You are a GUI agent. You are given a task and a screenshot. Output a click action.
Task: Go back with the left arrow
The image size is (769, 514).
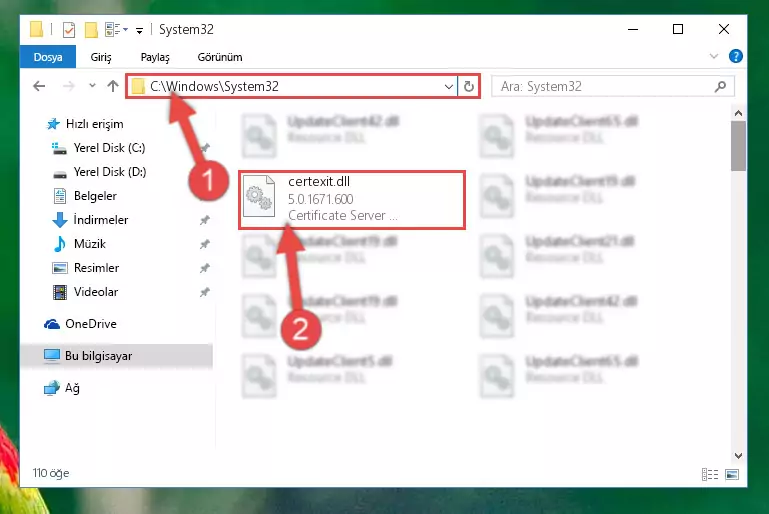(39, 86)
